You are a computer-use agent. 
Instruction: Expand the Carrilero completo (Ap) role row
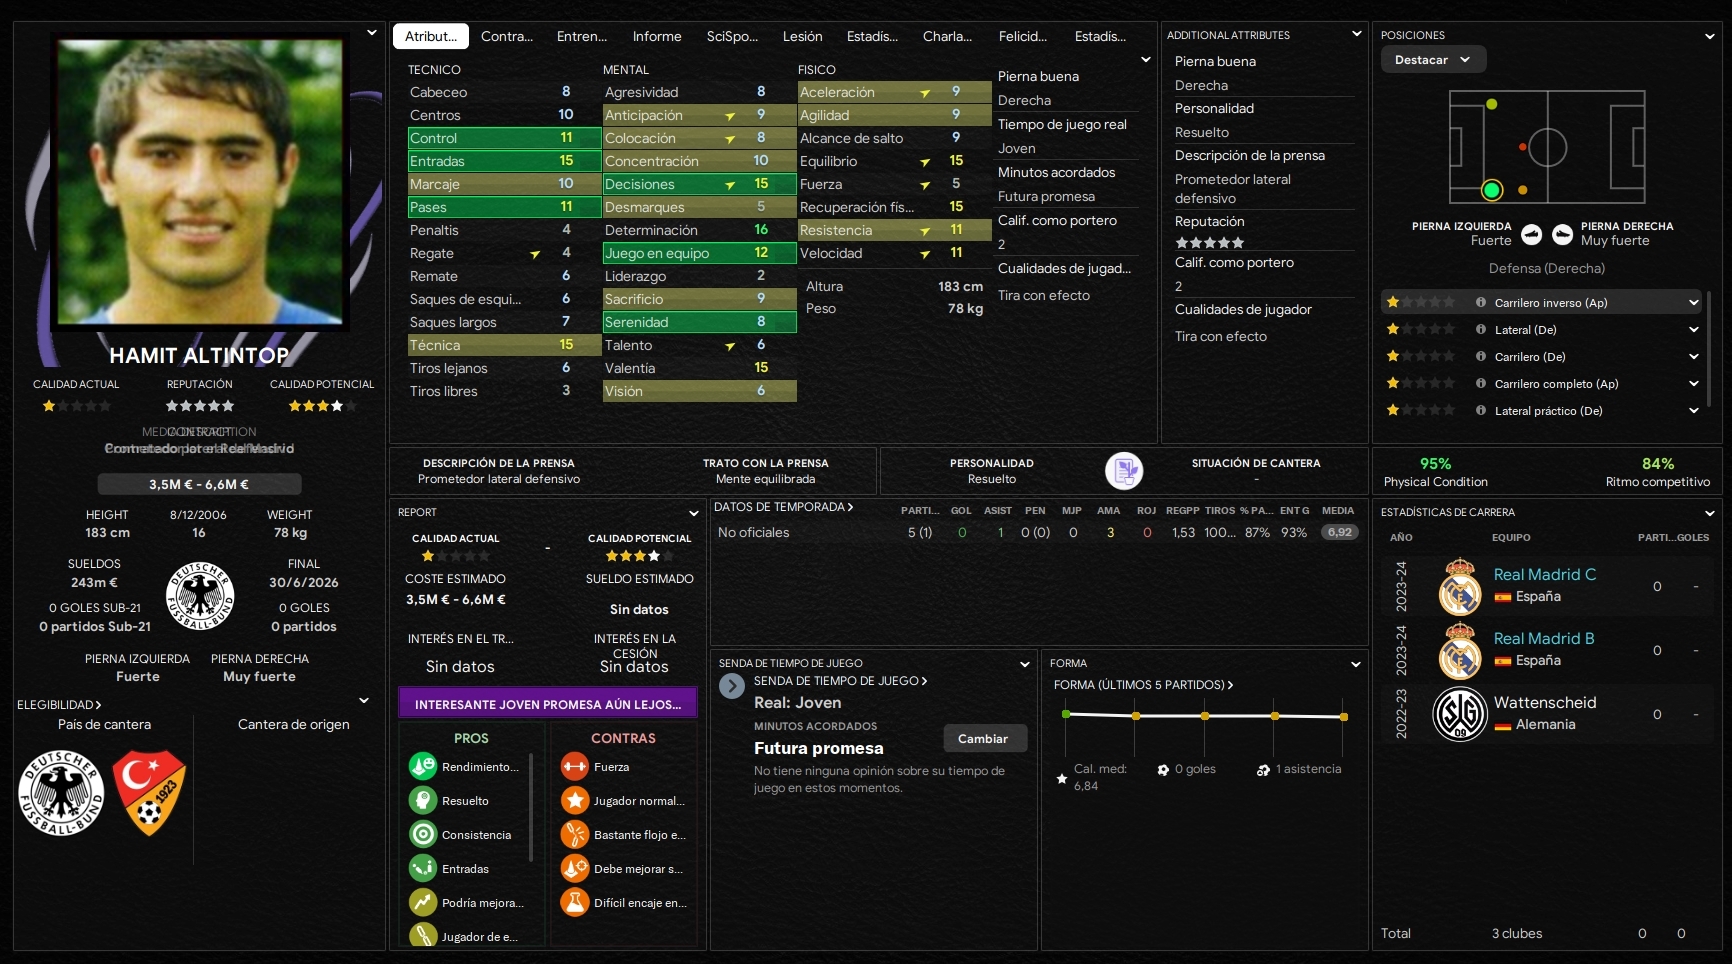(x=1693, y=384)
